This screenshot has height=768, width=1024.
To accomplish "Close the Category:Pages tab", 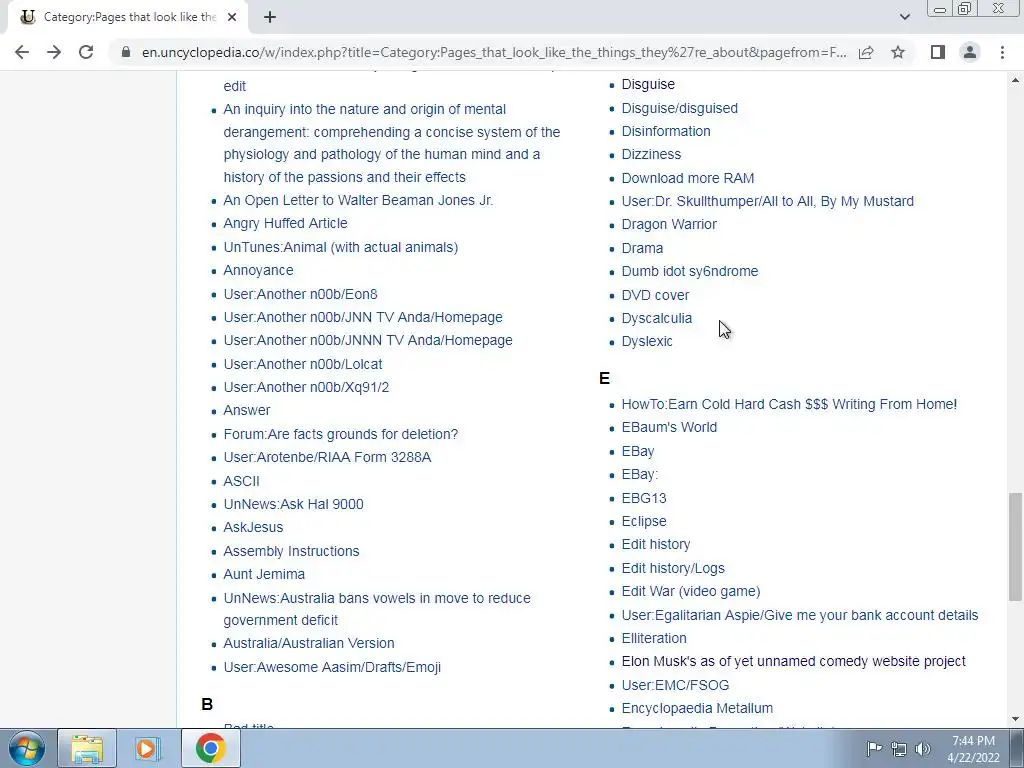I will click(x=232, y=18).
